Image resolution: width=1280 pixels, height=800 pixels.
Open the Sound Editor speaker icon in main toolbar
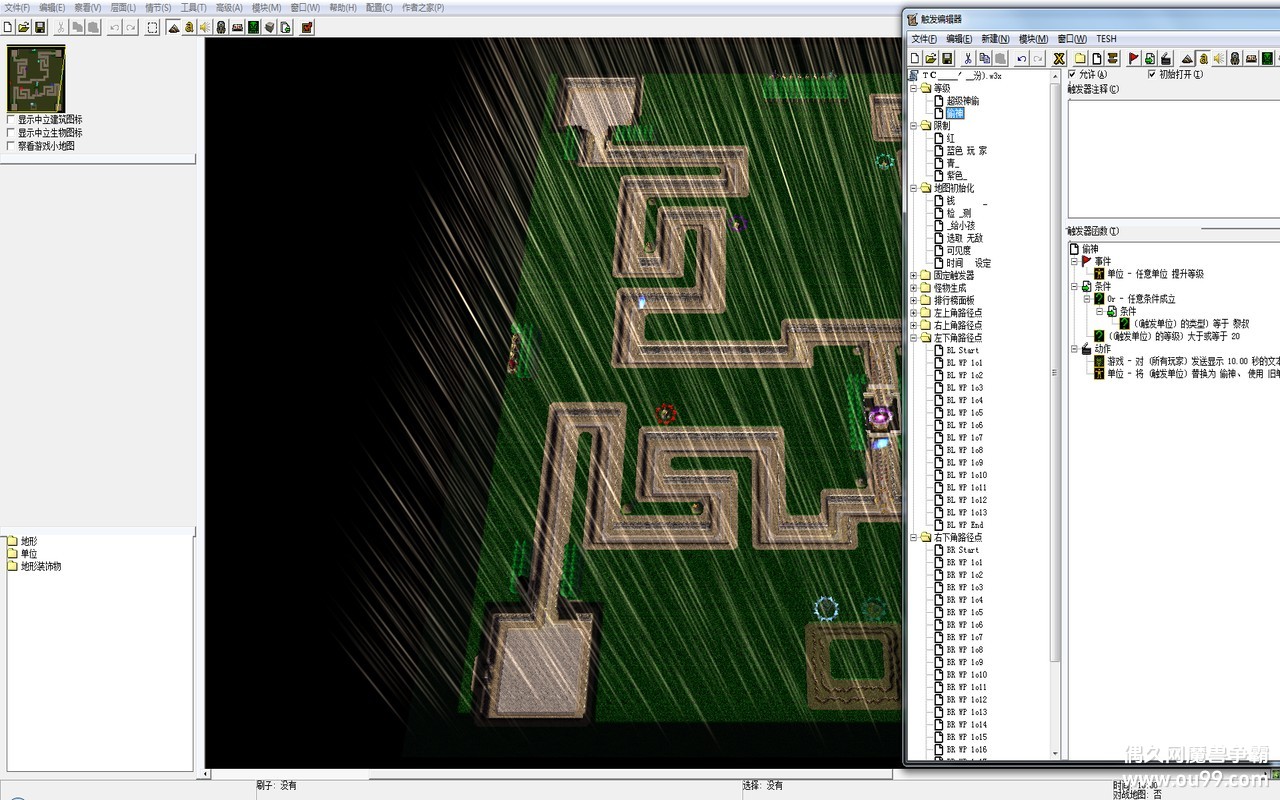coord(205,28)
